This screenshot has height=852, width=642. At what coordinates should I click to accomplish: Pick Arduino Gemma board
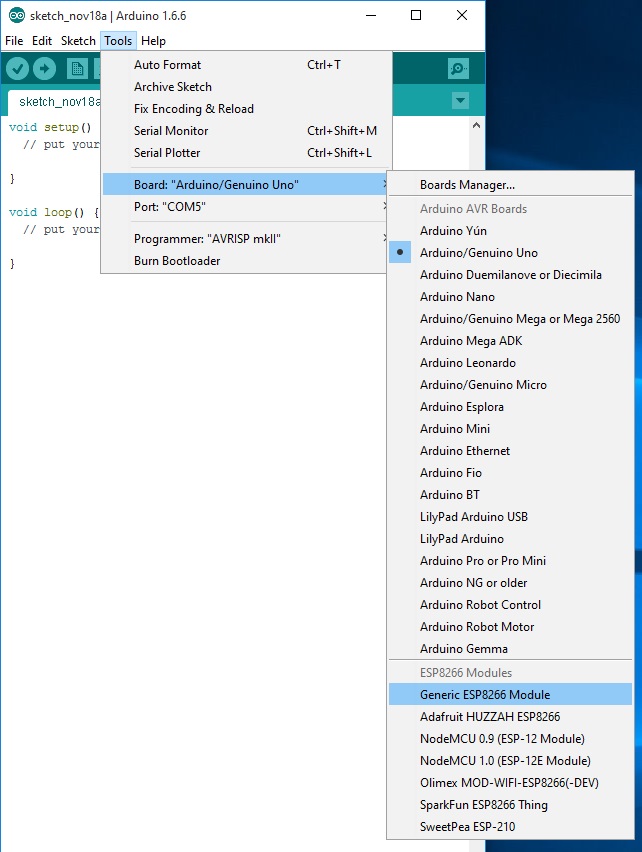click(x=511, y=649)
